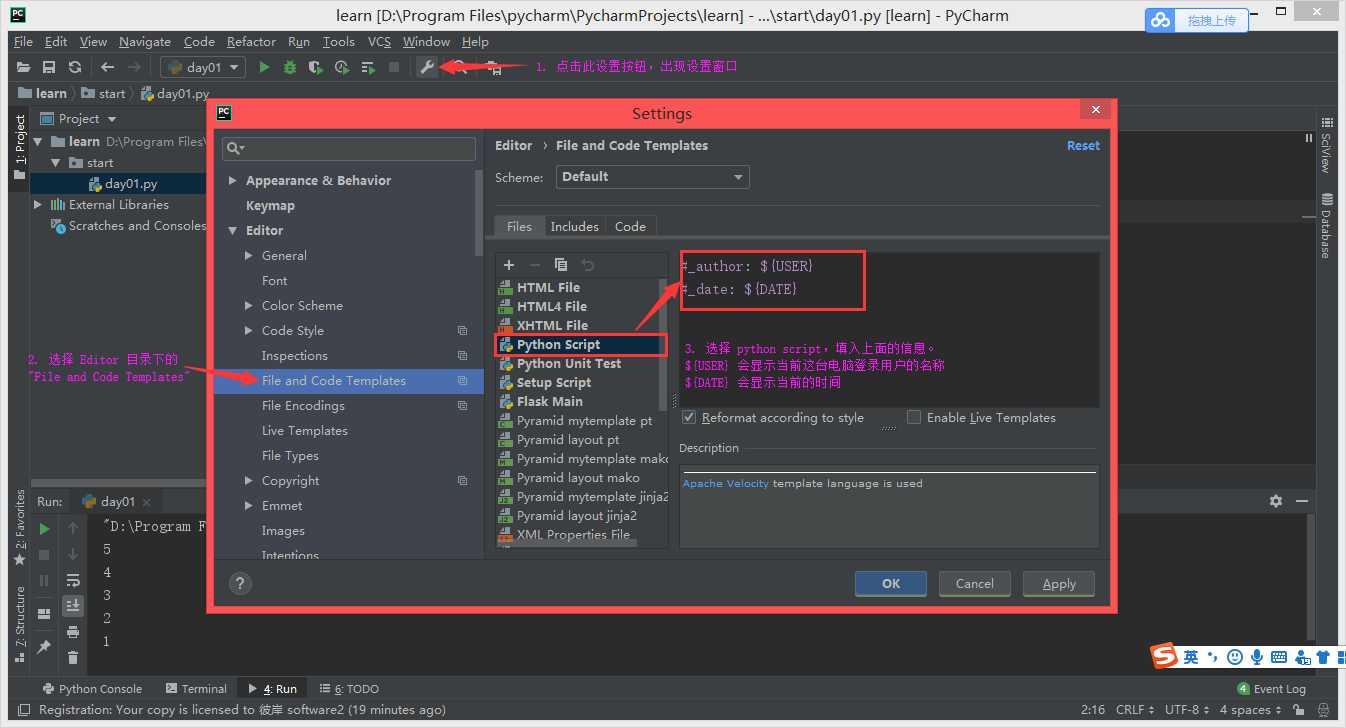Run day01 with the green play icon
1346x728 pixels.
[x=264, y=67]
